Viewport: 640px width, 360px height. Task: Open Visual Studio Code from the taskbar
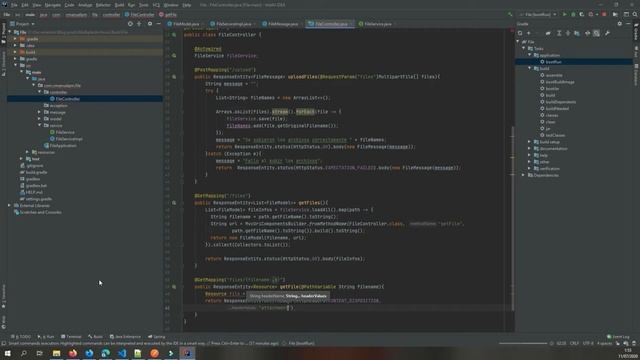click(122, 353)
